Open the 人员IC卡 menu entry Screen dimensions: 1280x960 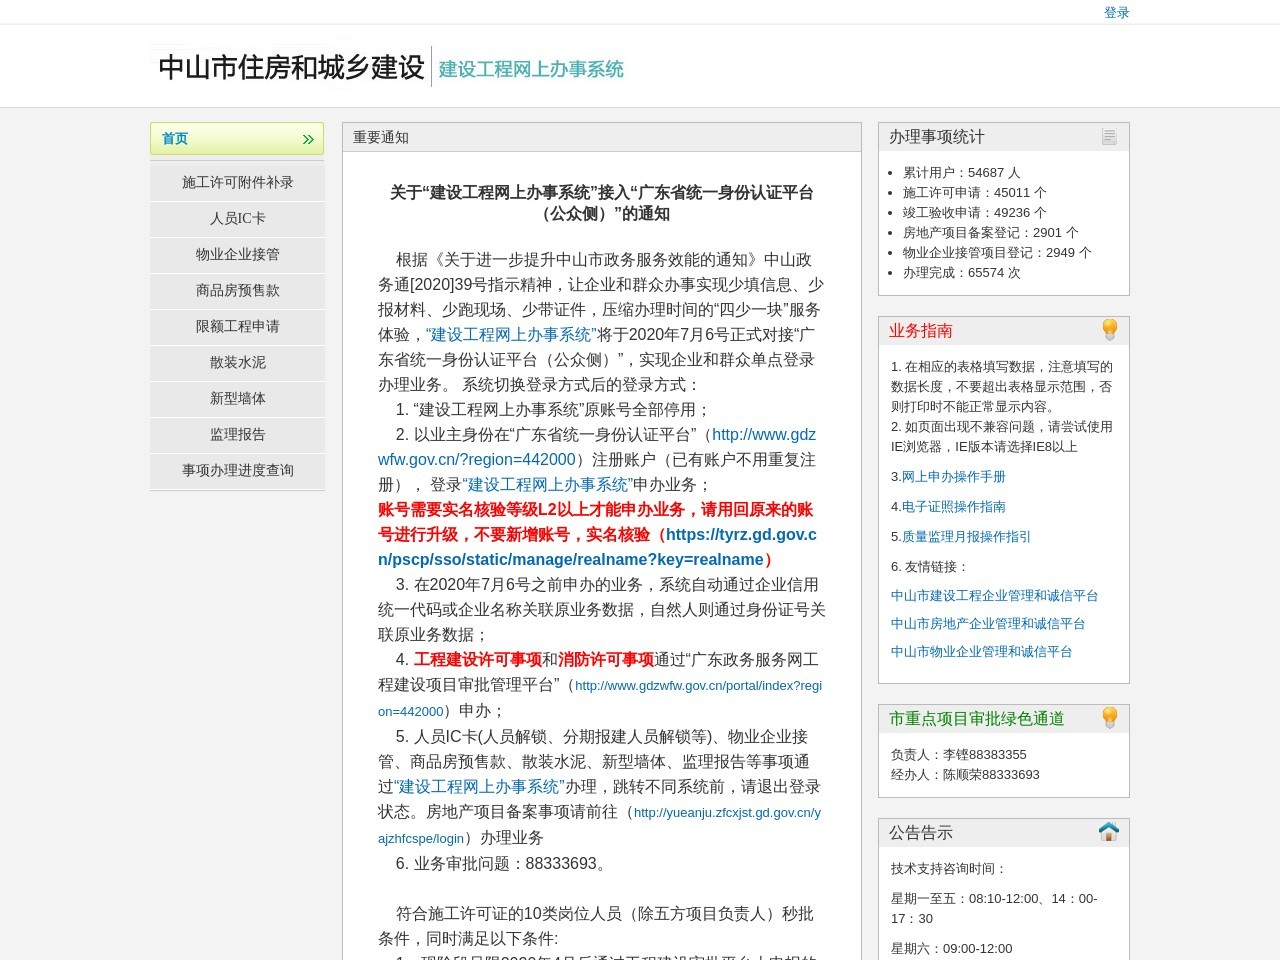(x=236, y=218)
